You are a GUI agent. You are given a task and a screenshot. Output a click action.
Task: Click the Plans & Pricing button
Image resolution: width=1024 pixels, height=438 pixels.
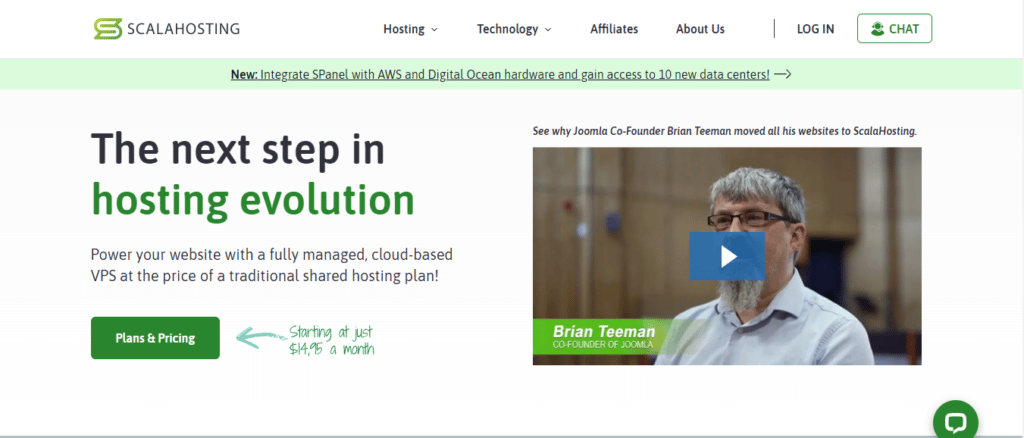coord(155,338)
